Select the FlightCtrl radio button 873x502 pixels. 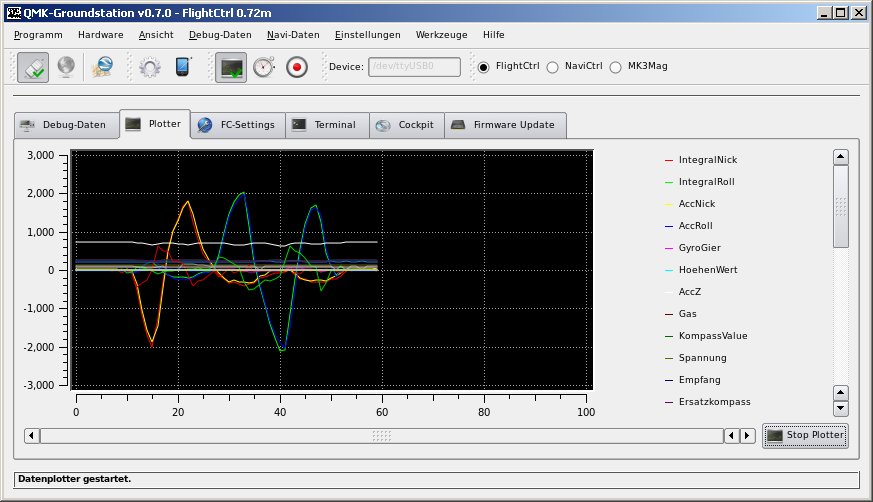[x=484, y=67]
